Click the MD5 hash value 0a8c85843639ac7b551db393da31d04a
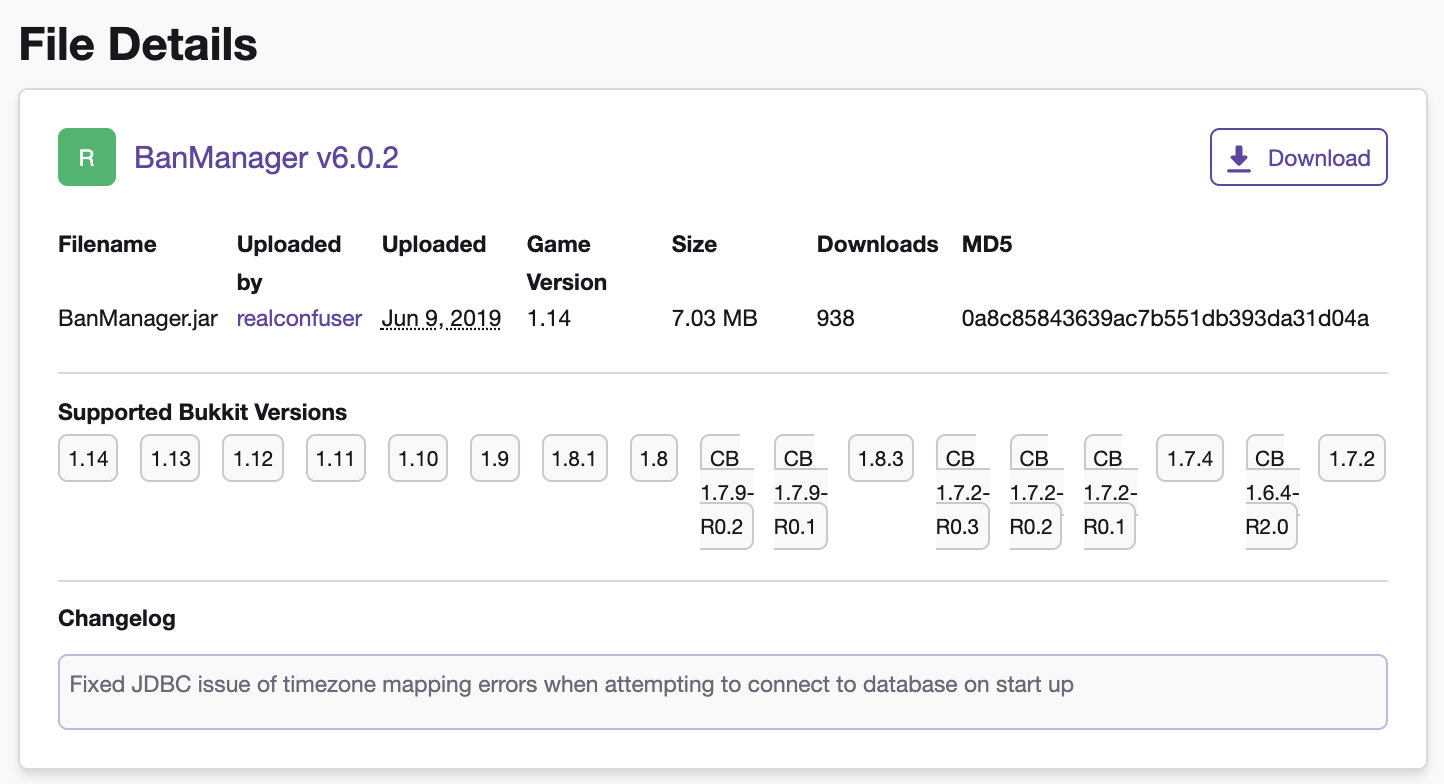1444x784 pixels. [1165, 319]
